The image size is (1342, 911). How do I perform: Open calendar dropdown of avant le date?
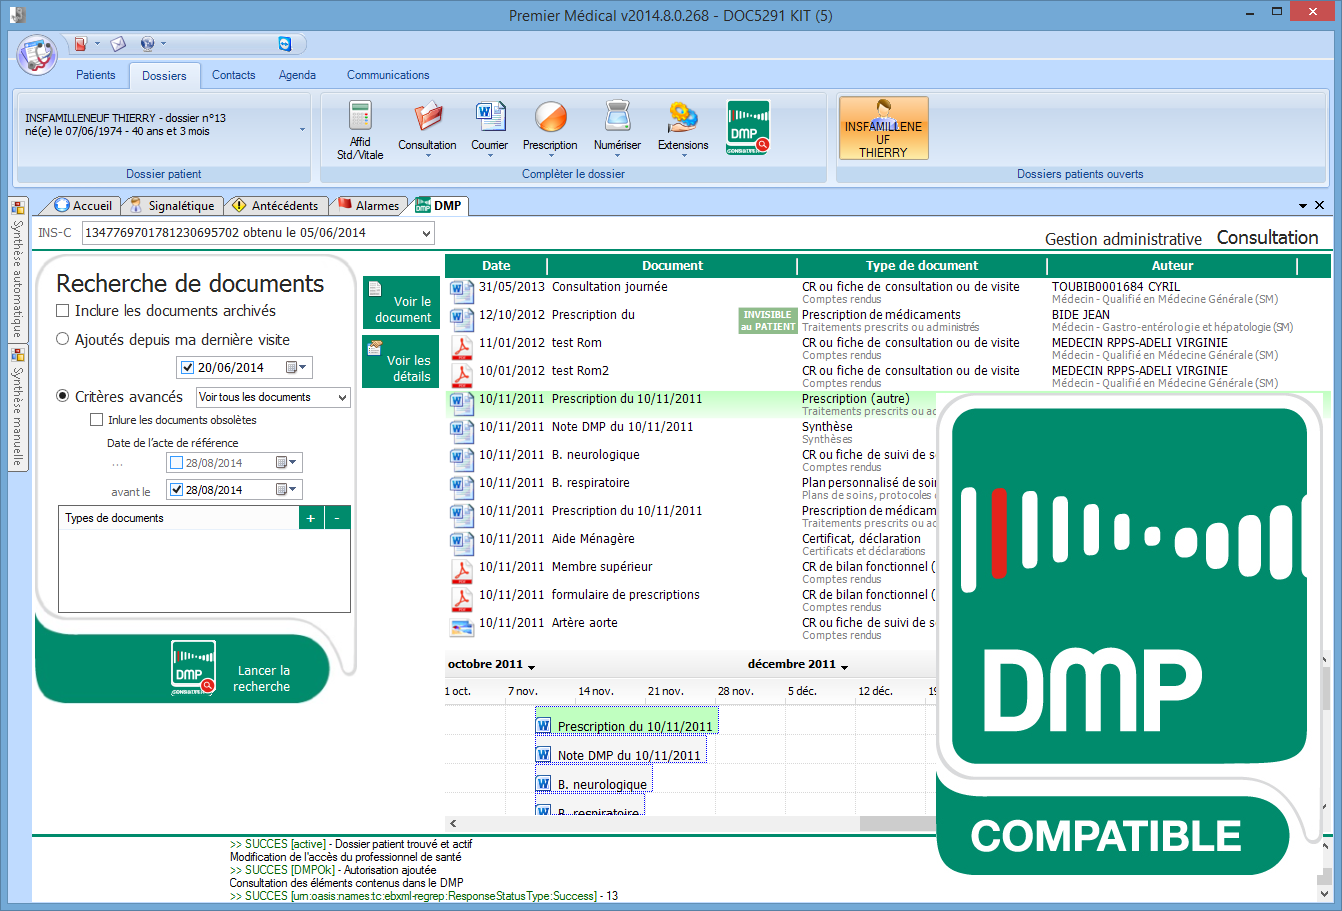tap(287, 490)
